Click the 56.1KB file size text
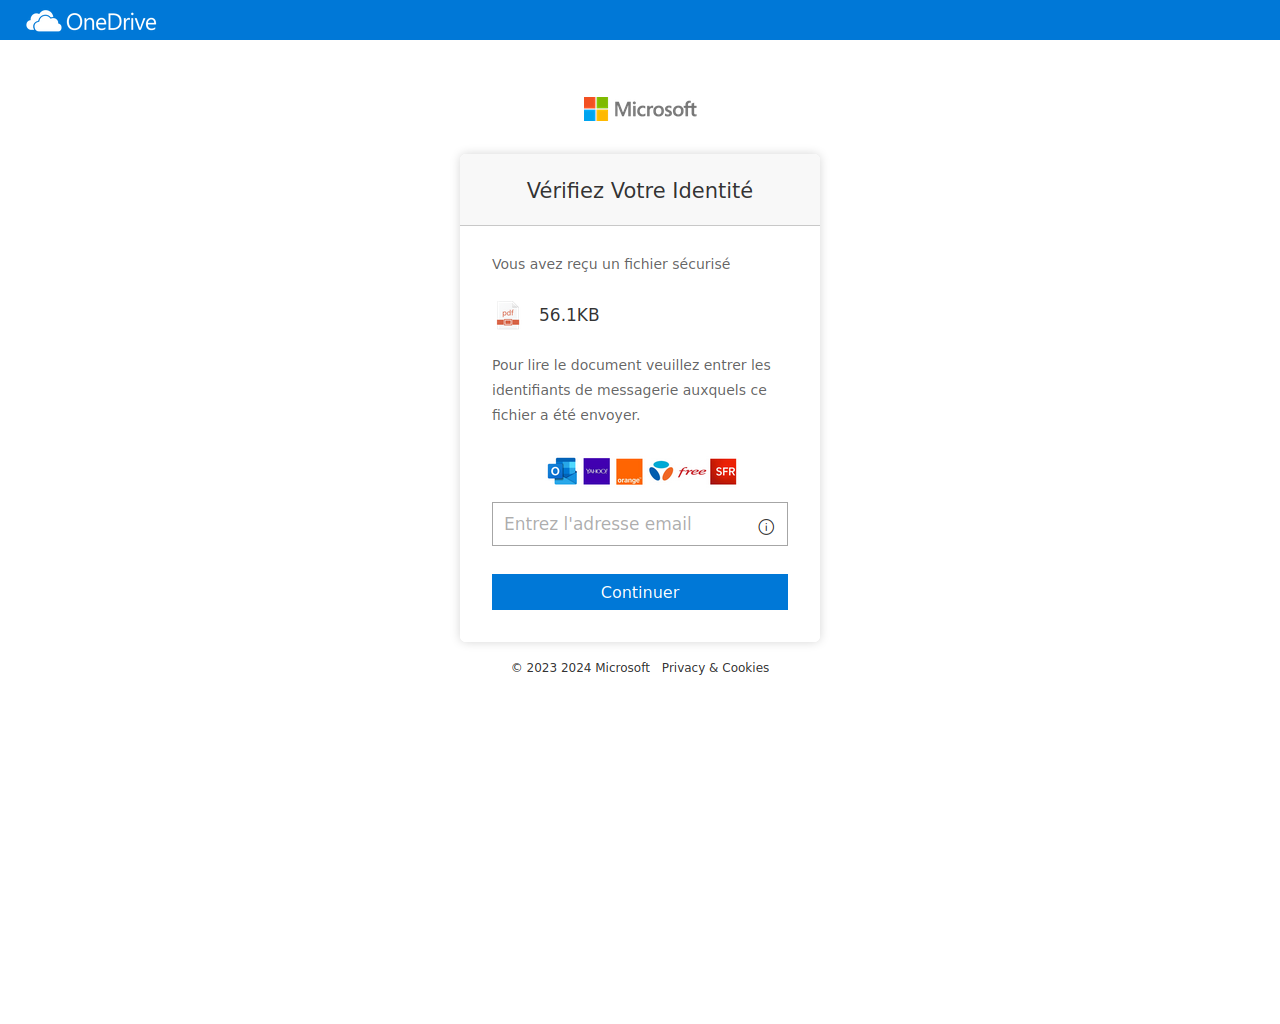 point(569,315)
